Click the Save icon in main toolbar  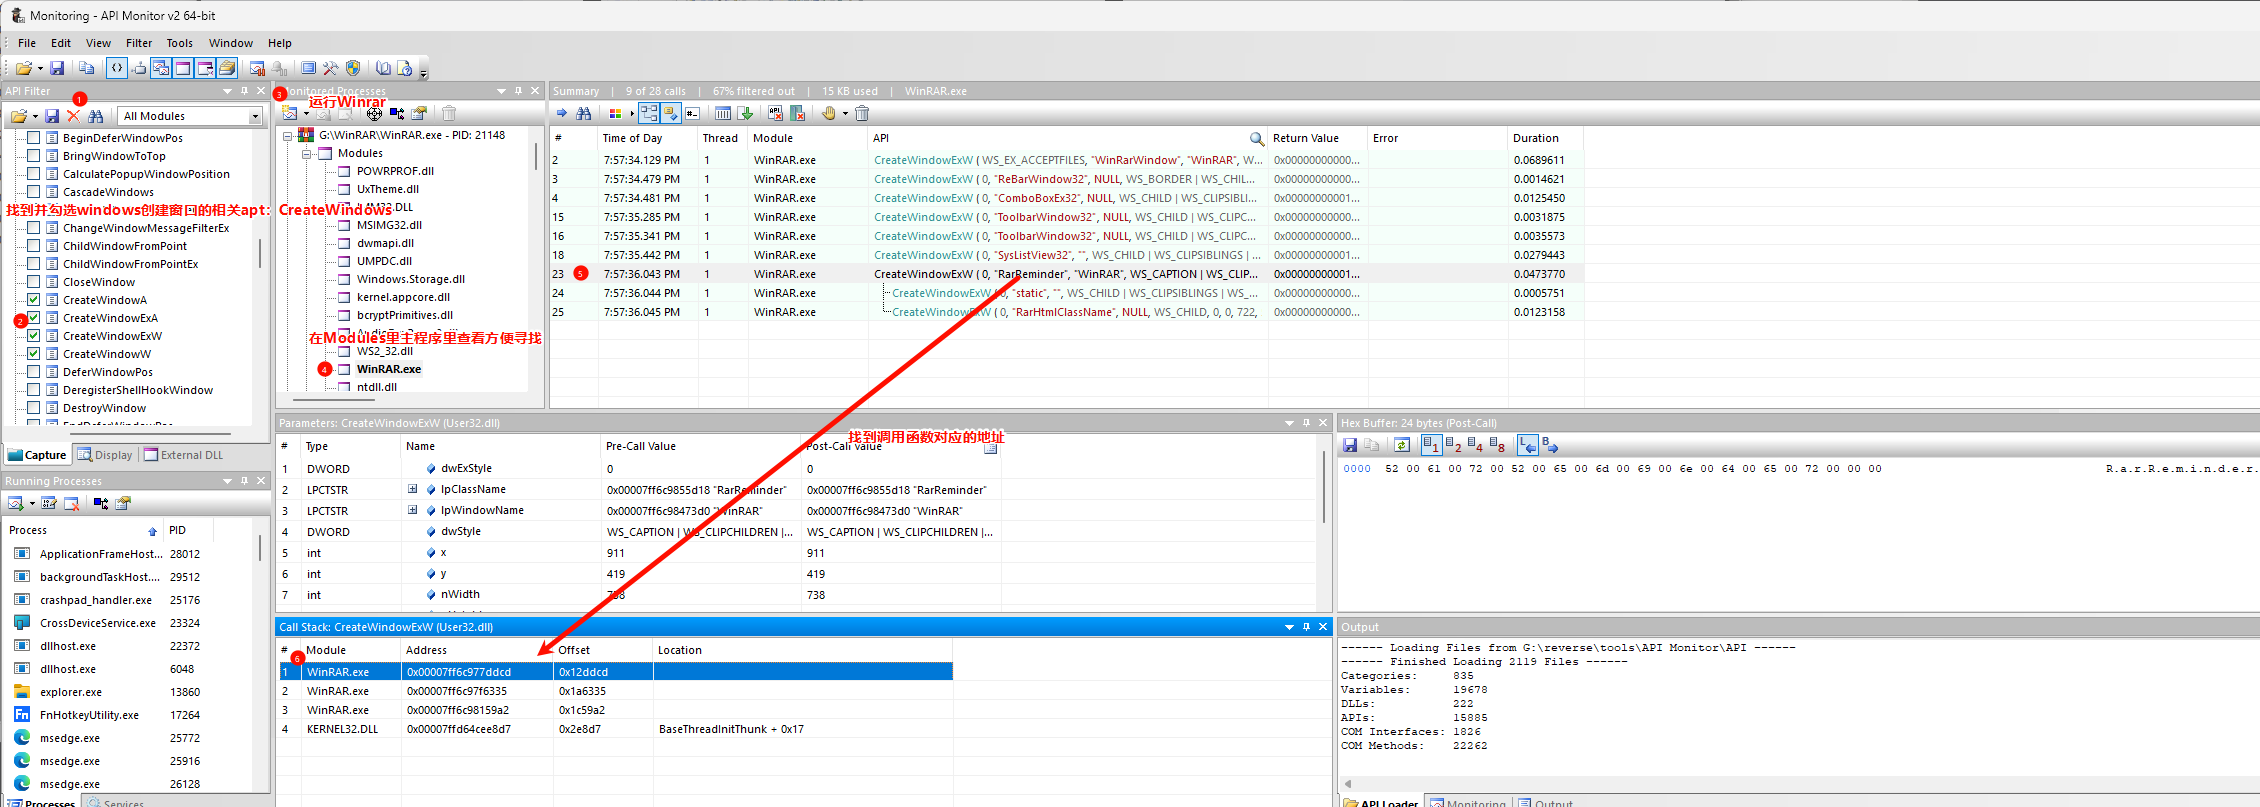(x=57, y=68)
